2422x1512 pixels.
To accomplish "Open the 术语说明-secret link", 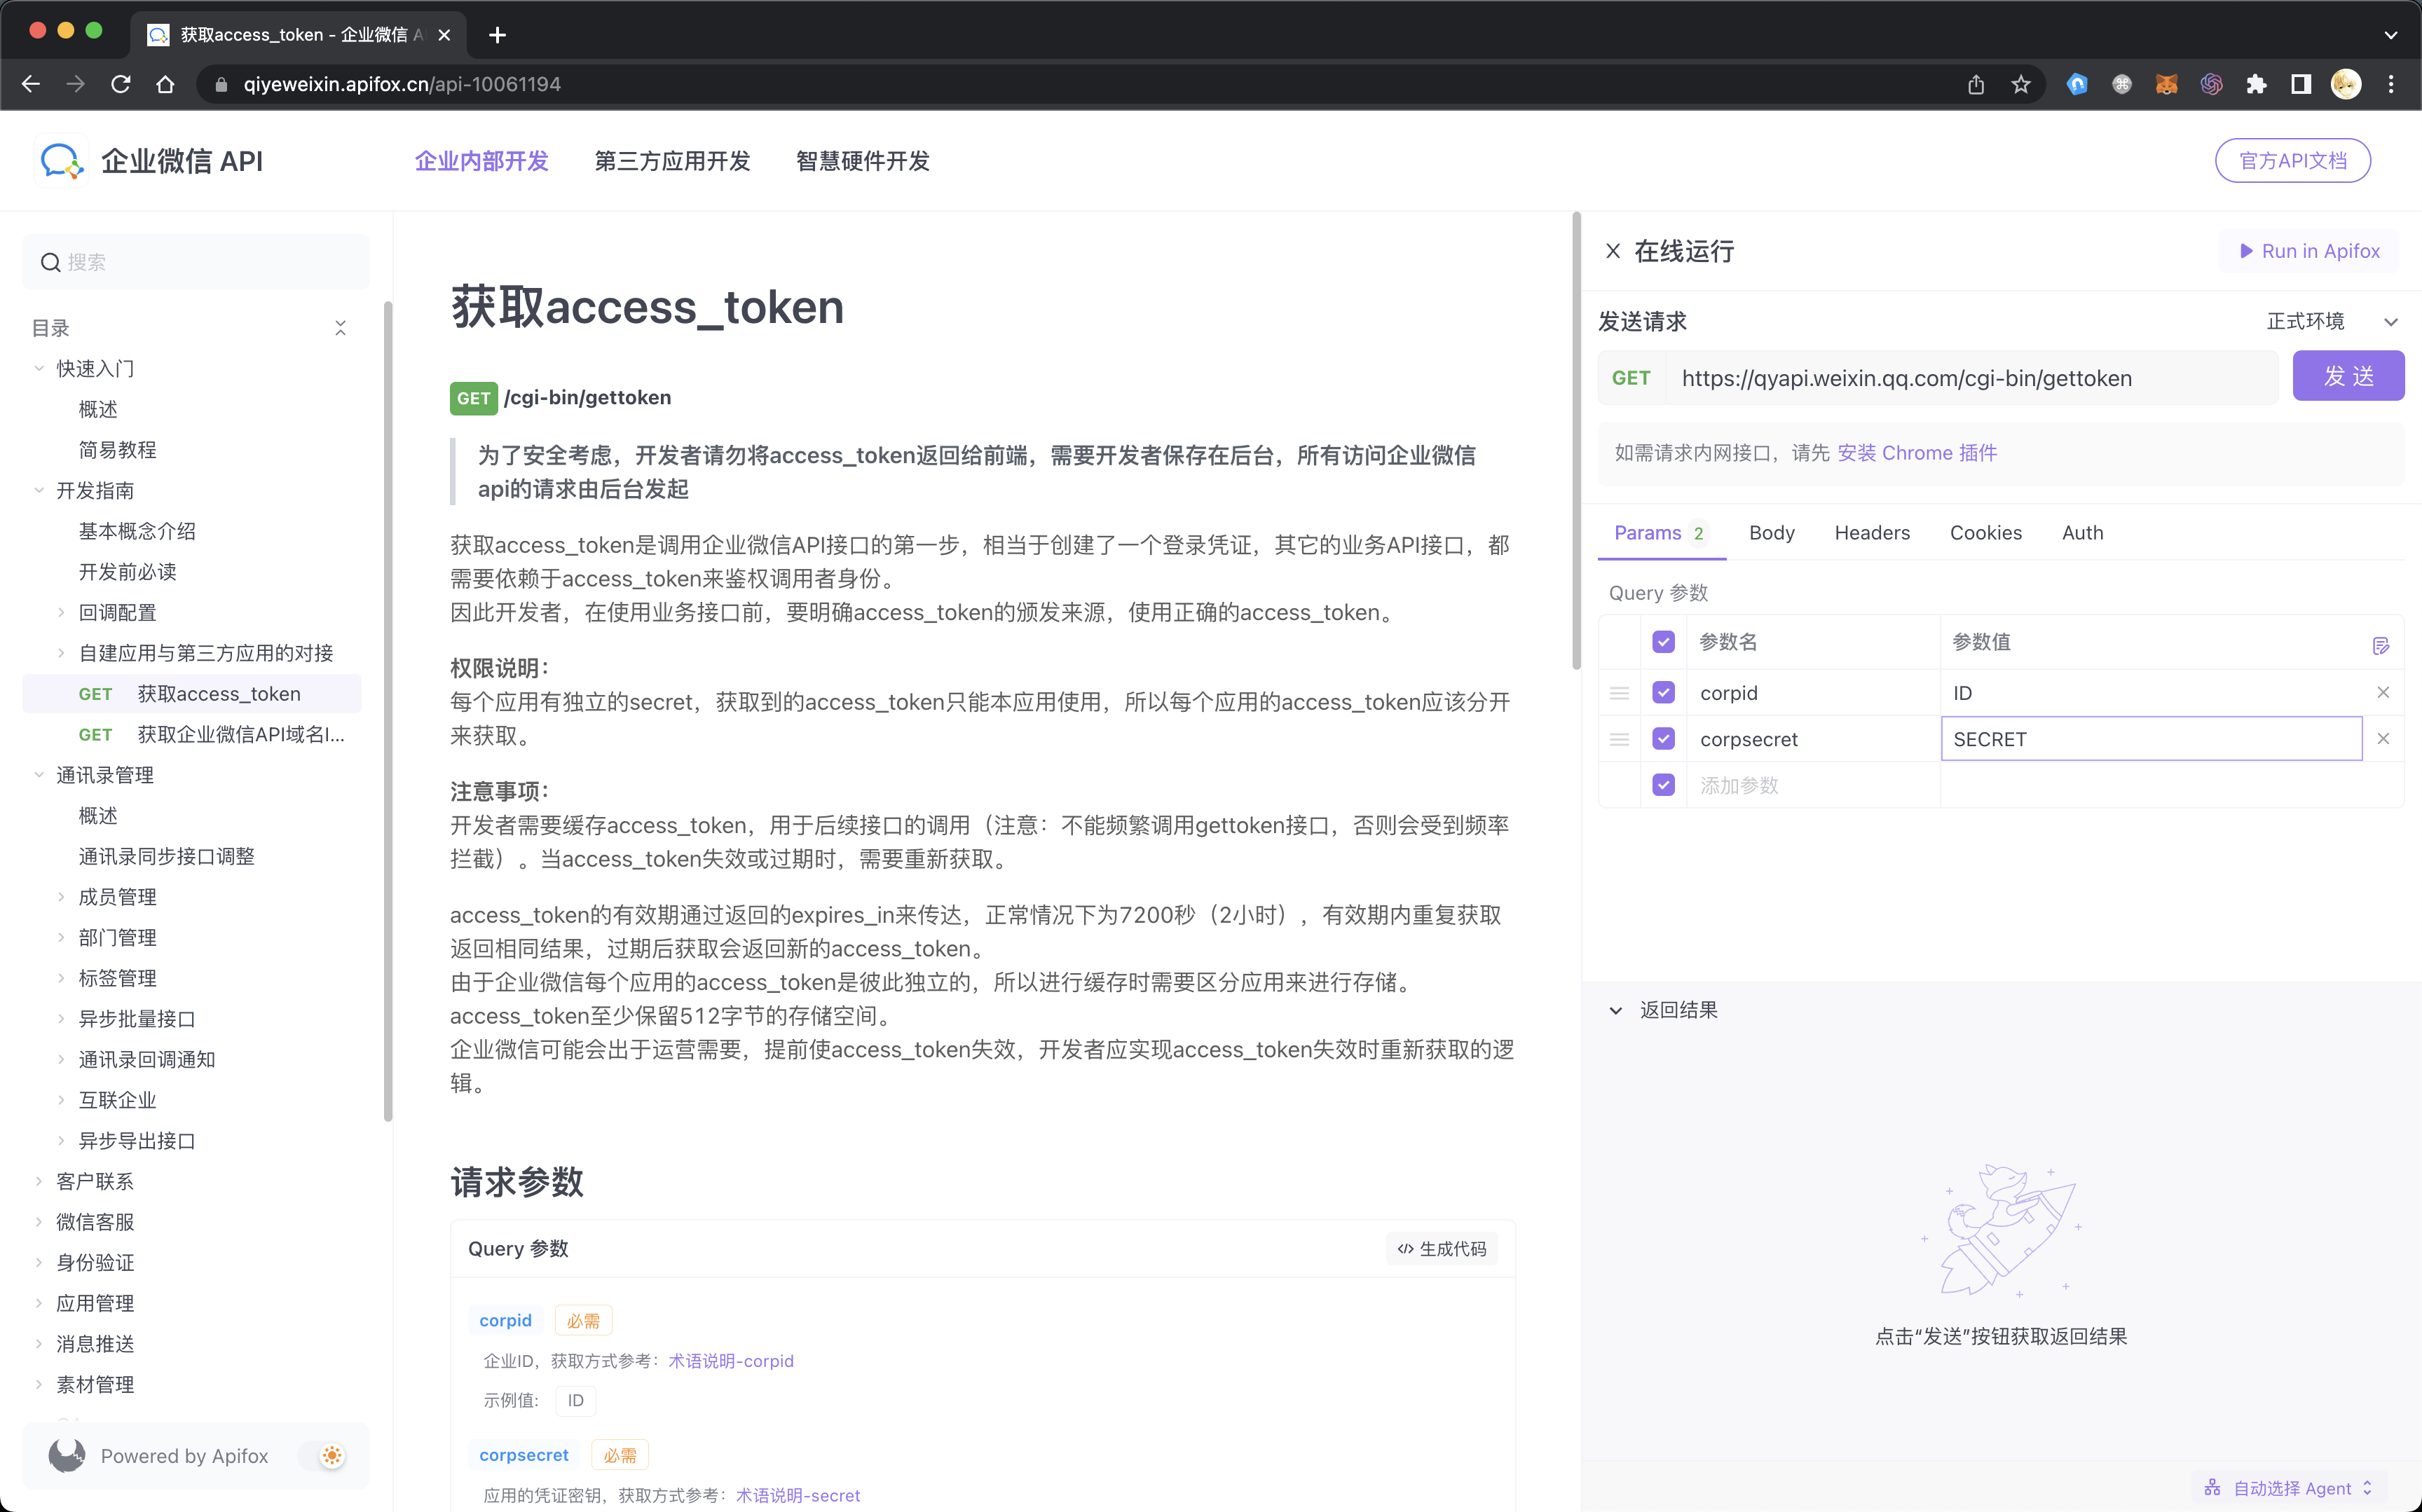I will click(x=798, y=1495).
